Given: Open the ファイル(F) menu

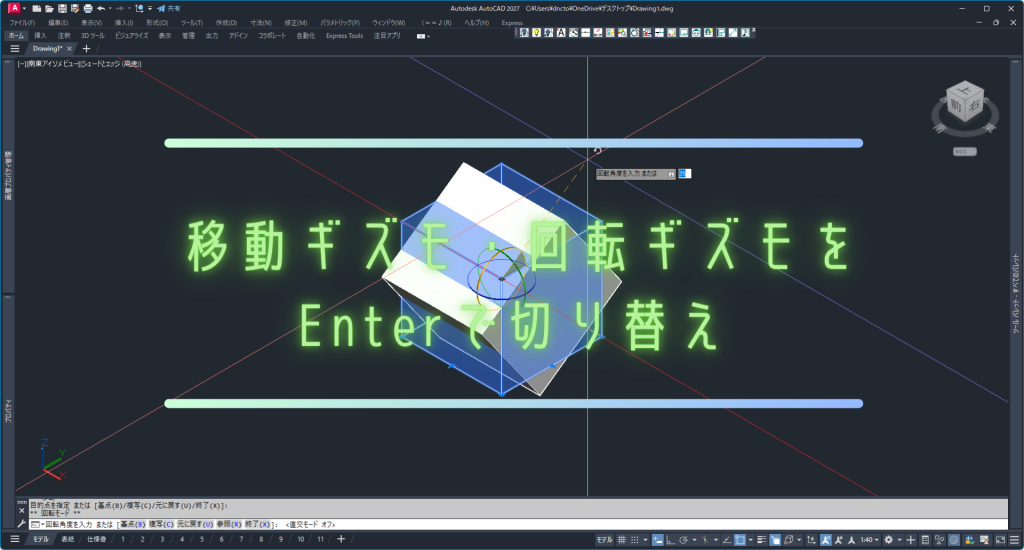Looking at the screenshot, I should (22, 22).
